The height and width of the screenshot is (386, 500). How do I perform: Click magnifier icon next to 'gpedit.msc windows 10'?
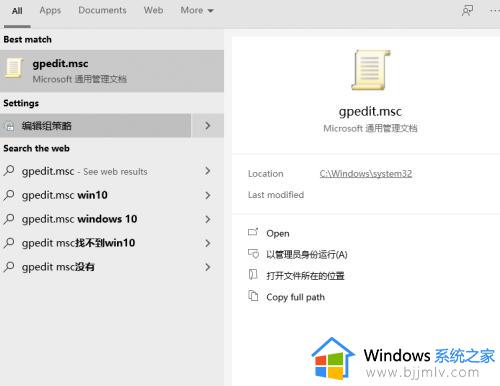click(x=9, y=219)
